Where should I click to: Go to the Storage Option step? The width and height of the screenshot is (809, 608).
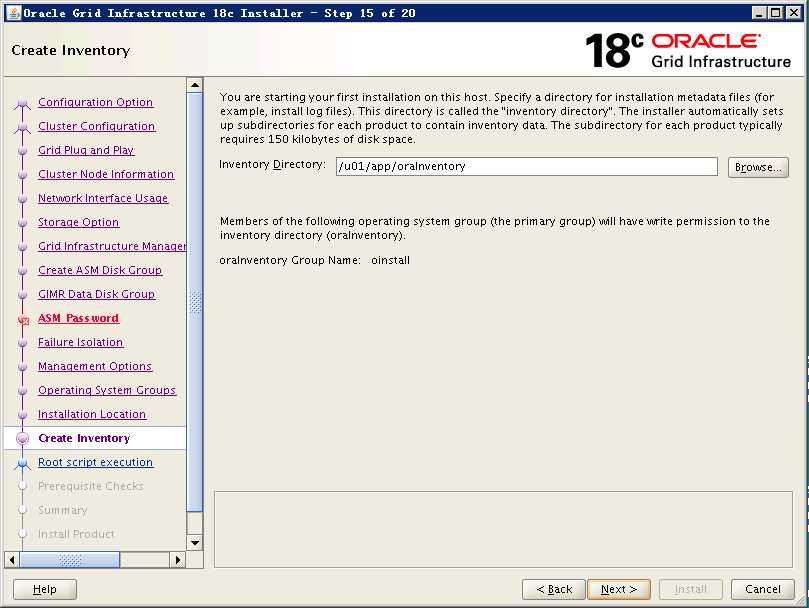[78, 222]
